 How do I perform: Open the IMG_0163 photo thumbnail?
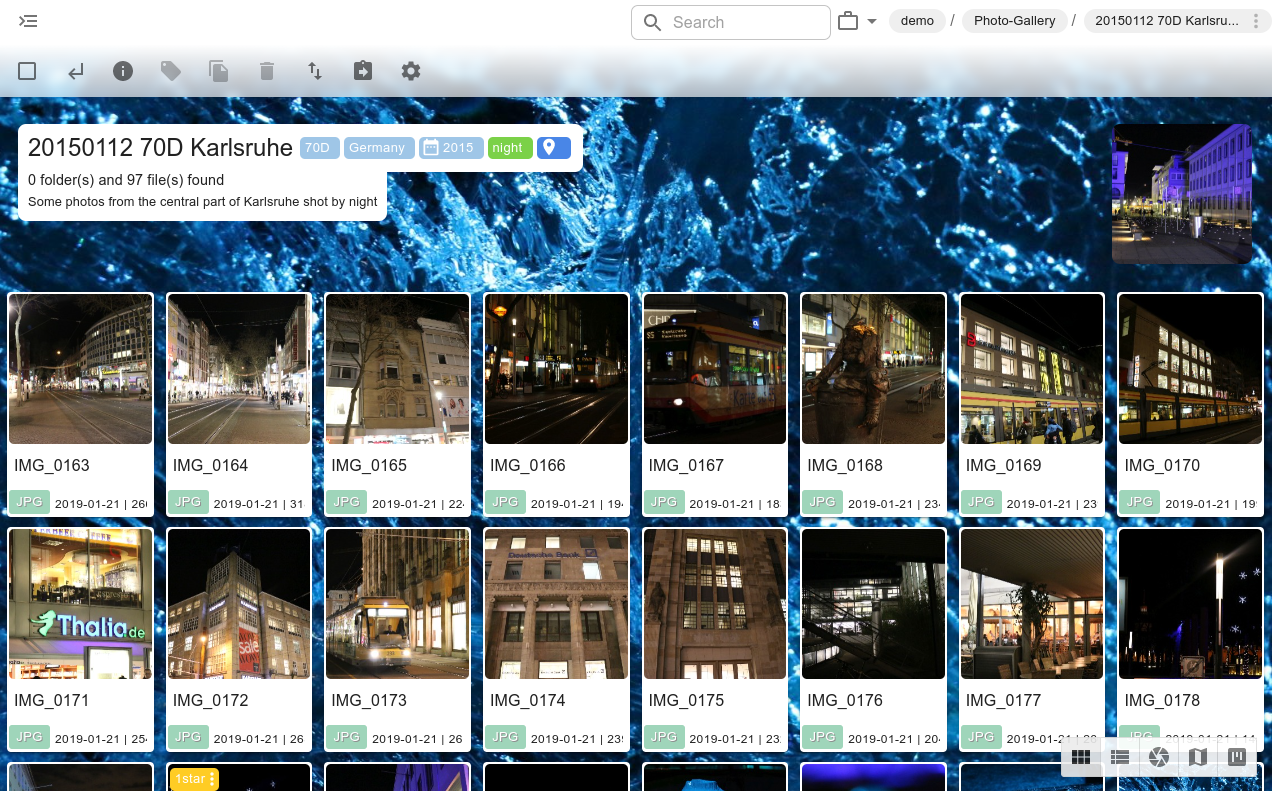[x=81, y=369]
